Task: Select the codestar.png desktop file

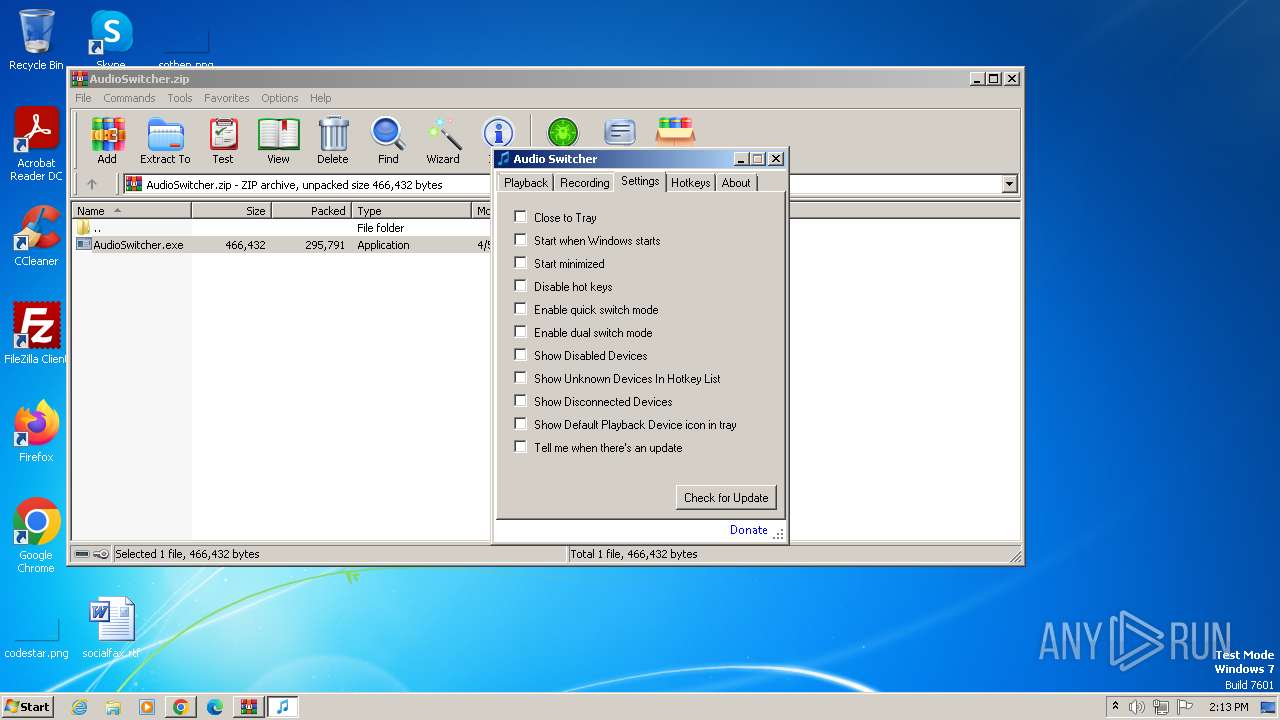Action: [36, 640]
